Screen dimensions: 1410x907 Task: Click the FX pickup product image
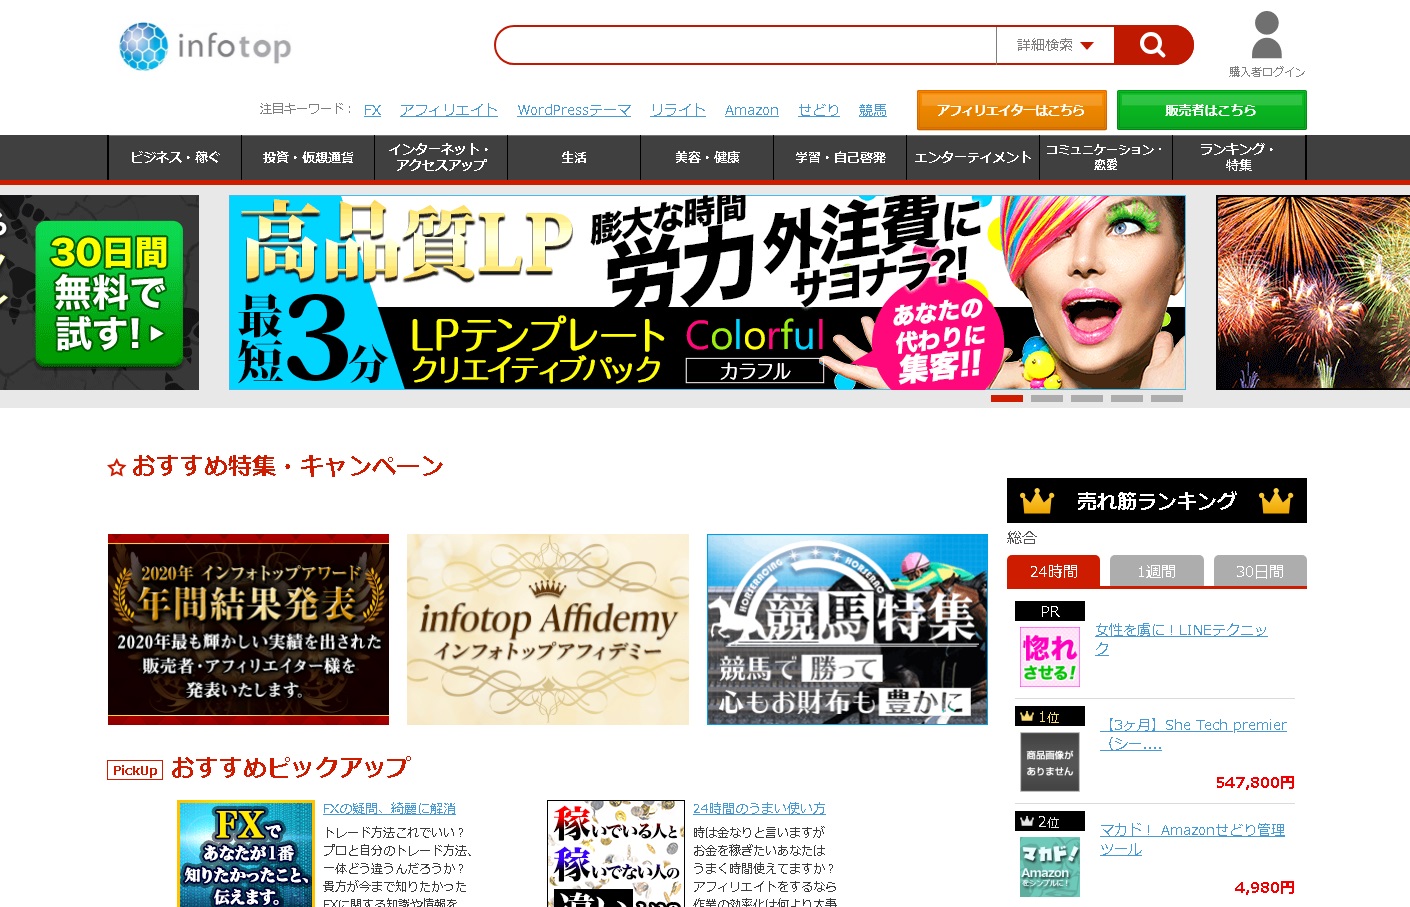coord(246,854)
